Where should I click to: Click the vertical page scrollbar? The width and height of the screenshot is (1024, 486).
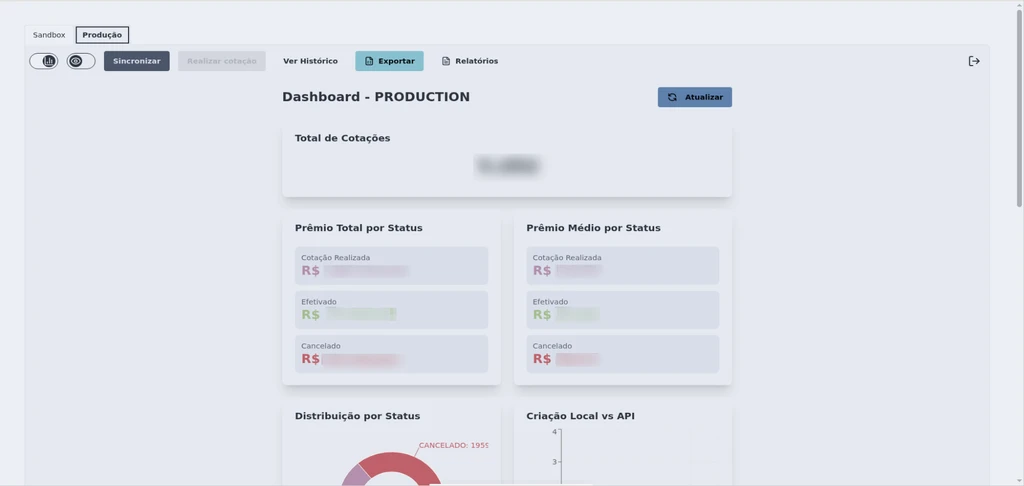[1019, 108]
